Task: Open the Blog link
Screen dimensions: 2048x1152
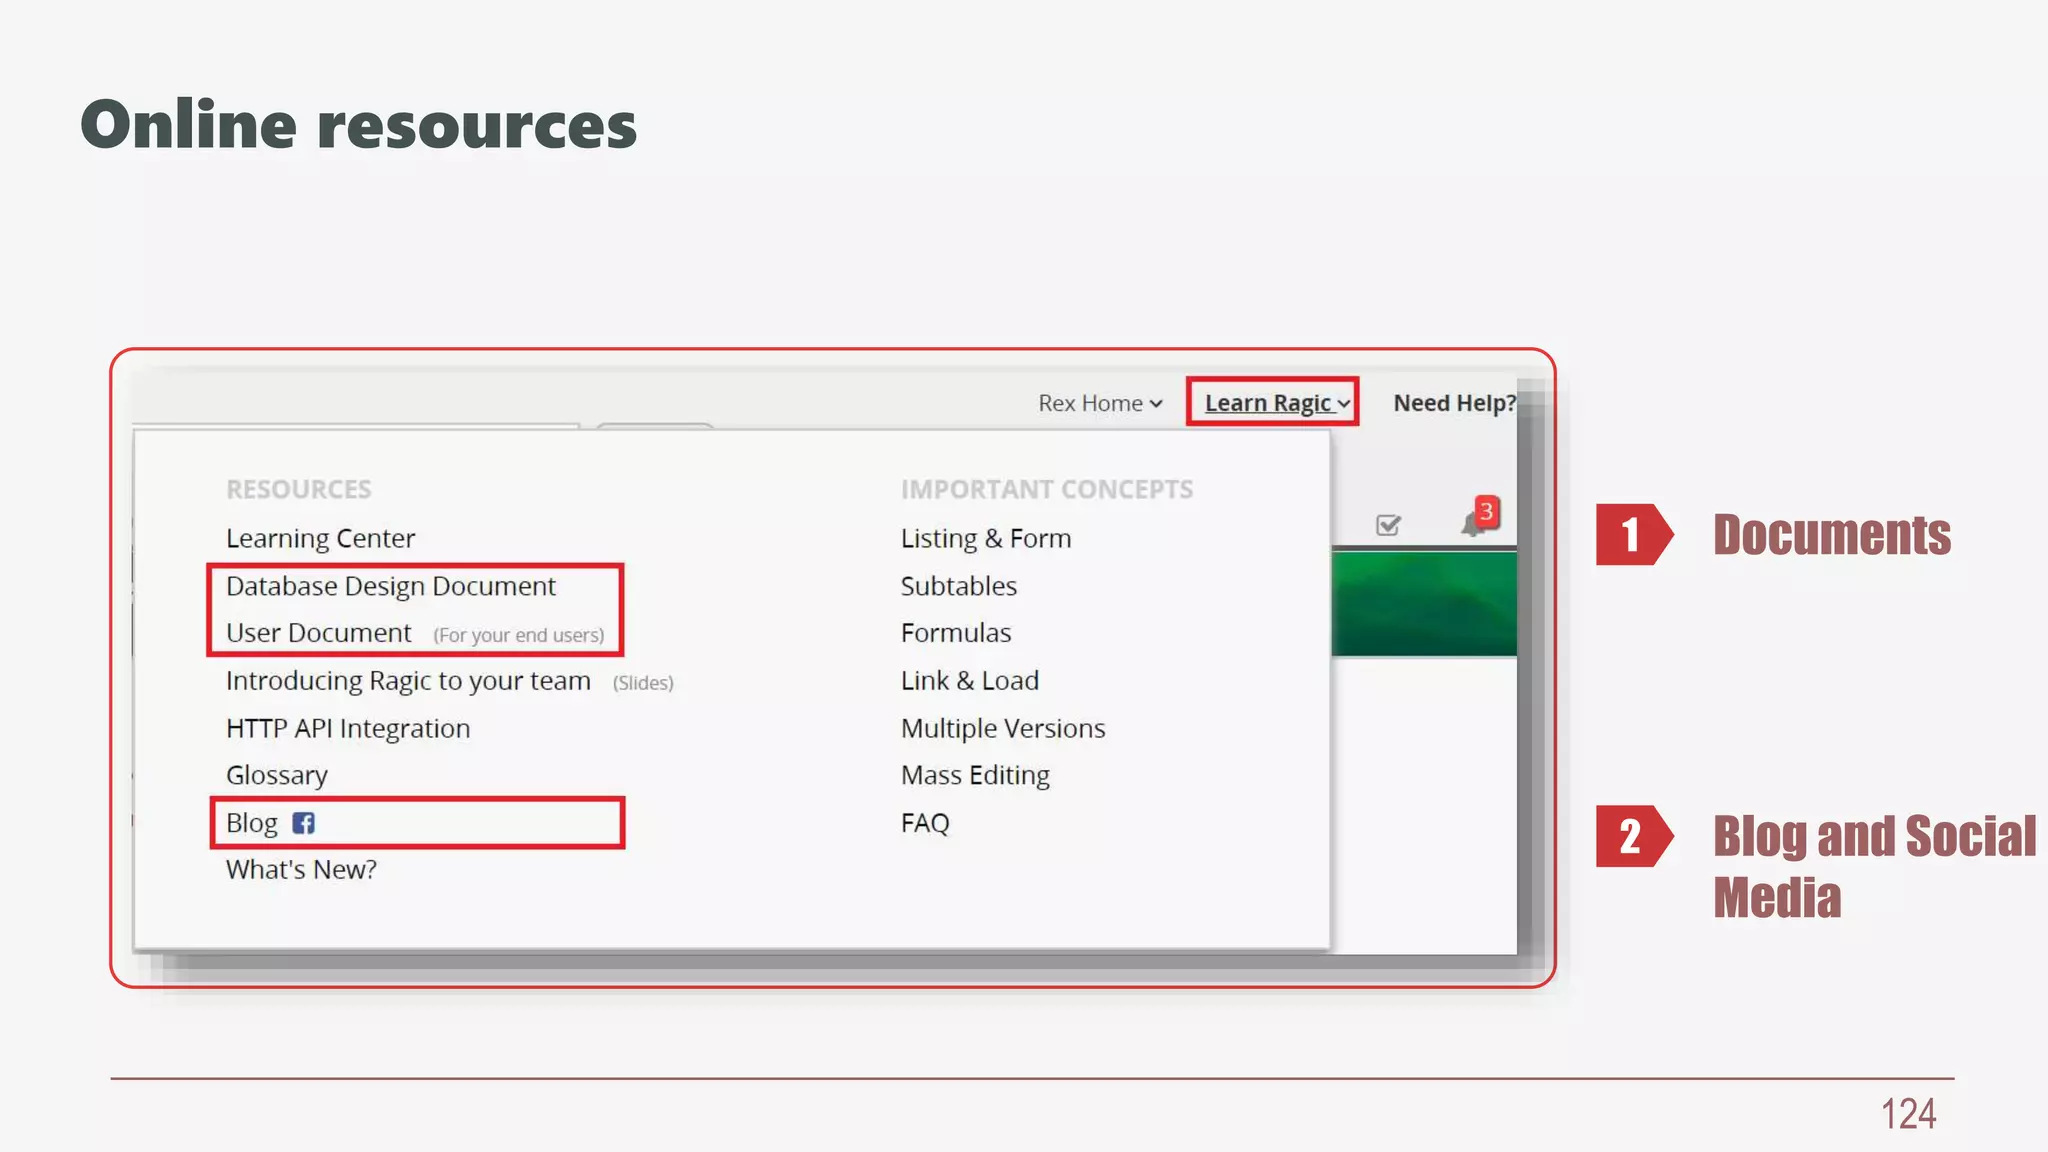Action: pyautogui.click(x=252, y=823)
